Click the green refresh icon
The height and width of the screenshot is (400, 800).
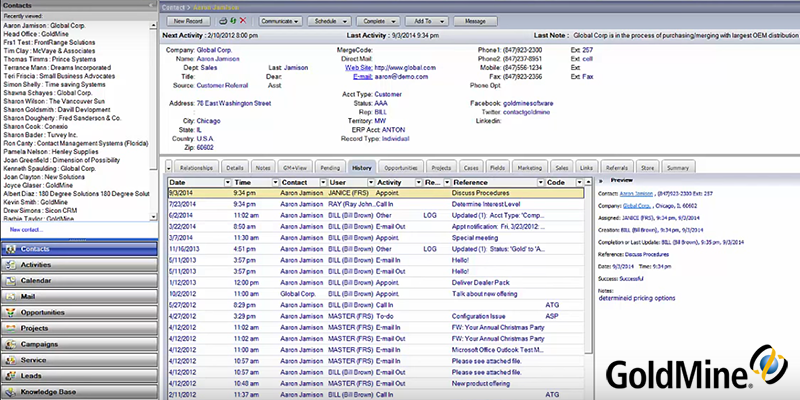(232, 20)
